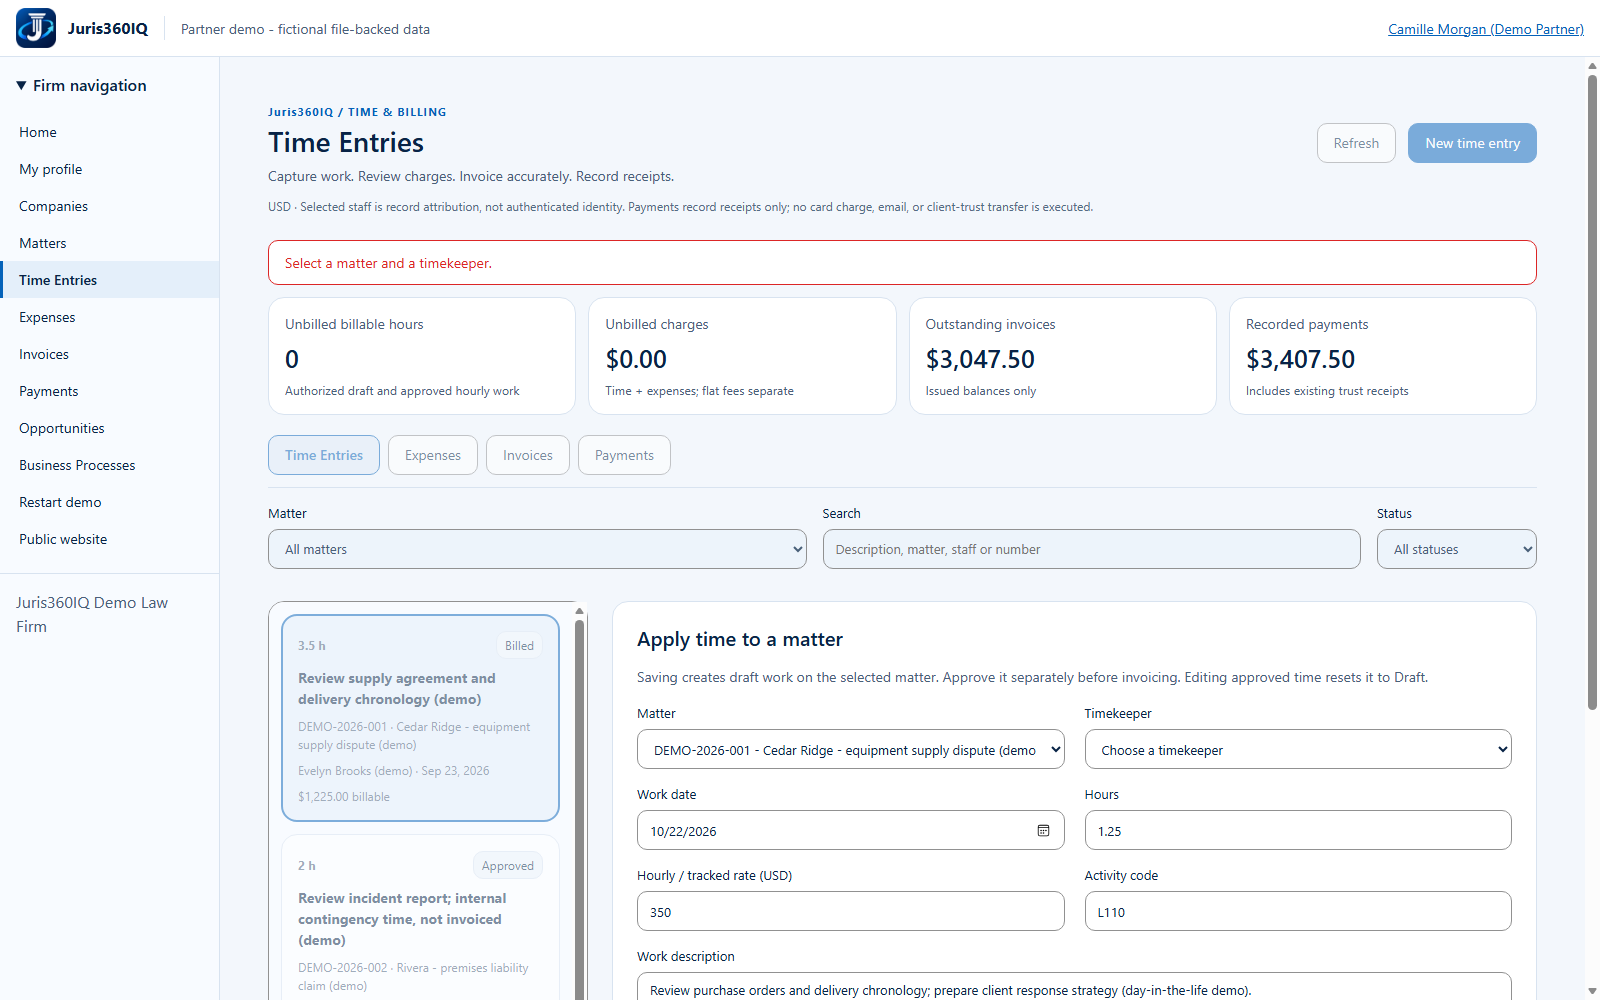Focus the Hourly / tracked rate field
Viewport: 1600px width, 1000px height.
(x=851, y=912)
